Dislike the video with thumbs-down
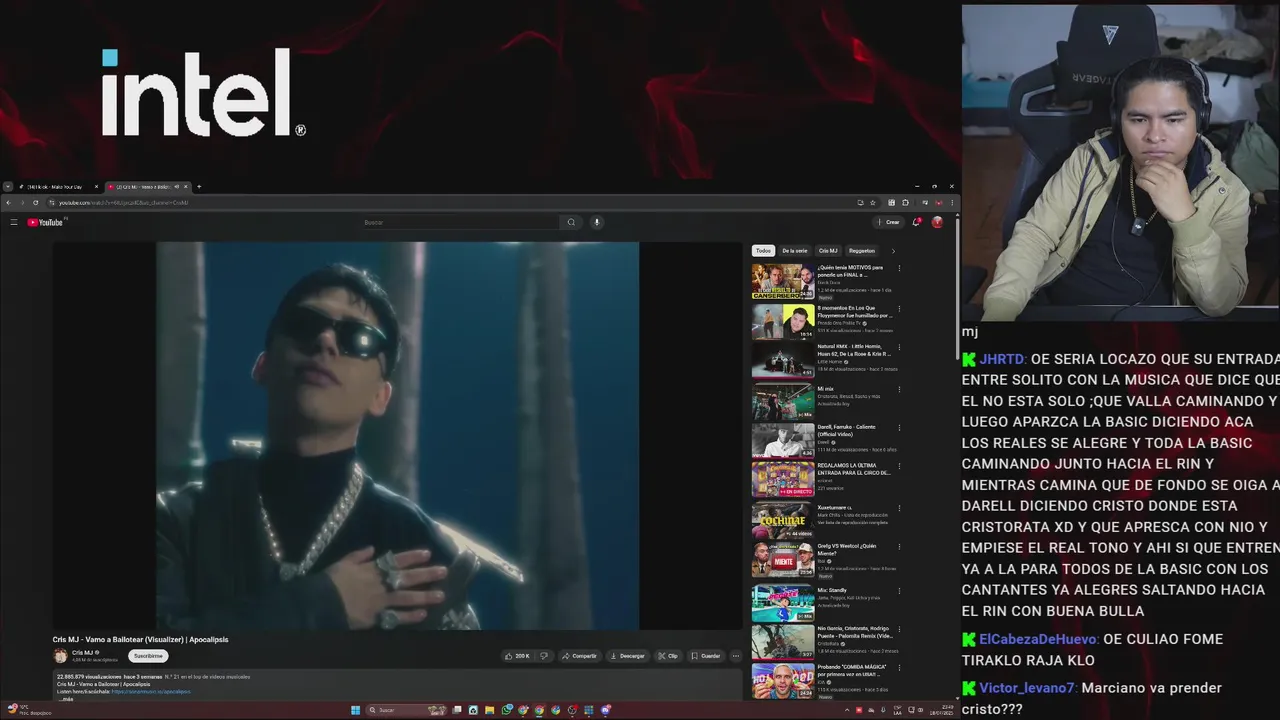The width and height of the screenshot is (1280, 720). (x=544, y=656)
